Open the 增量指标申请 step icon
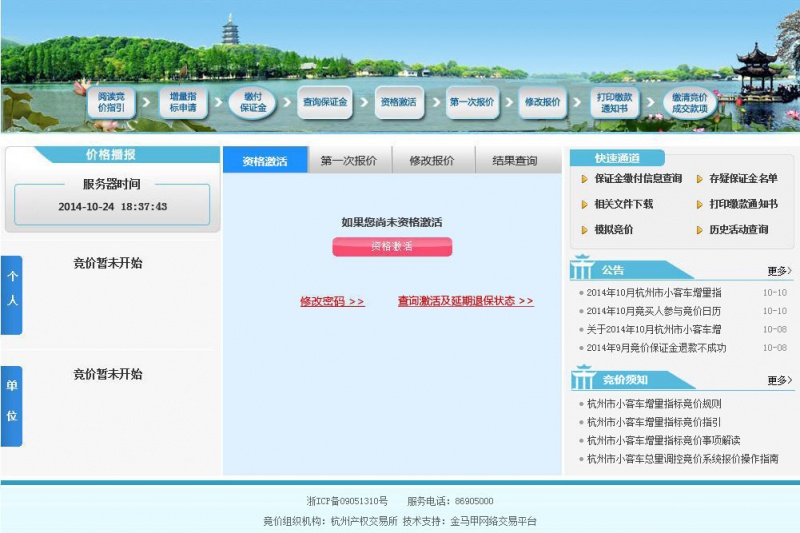 click(182, 102)
